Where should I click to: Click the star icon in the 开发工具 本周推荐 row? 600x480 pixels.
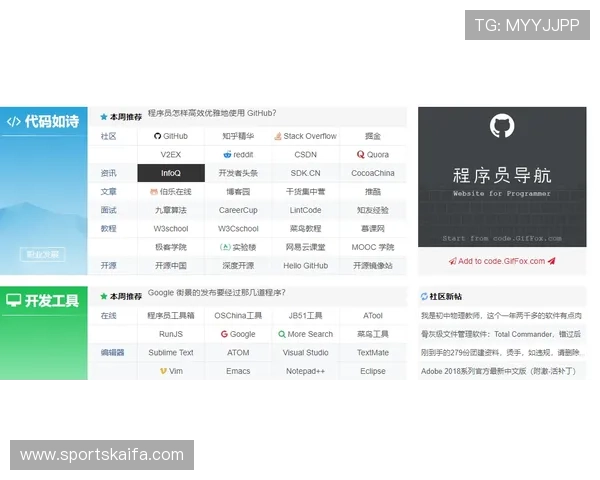[x=104, y=296]
